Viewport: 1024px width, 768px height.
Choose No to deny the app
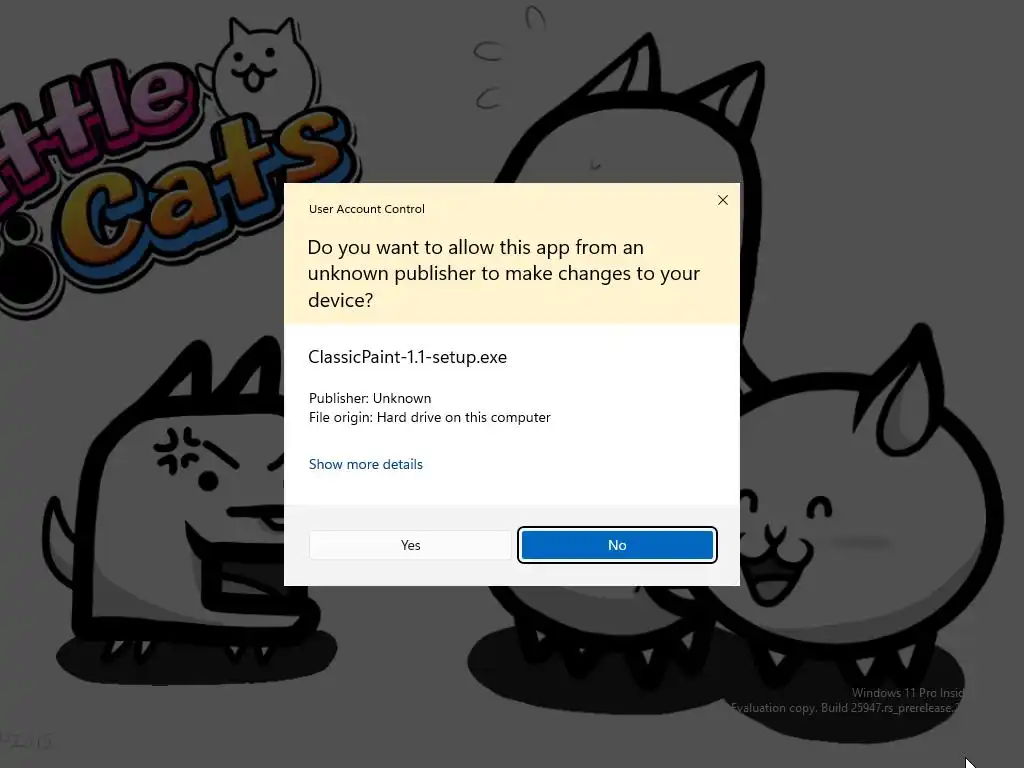617,545
